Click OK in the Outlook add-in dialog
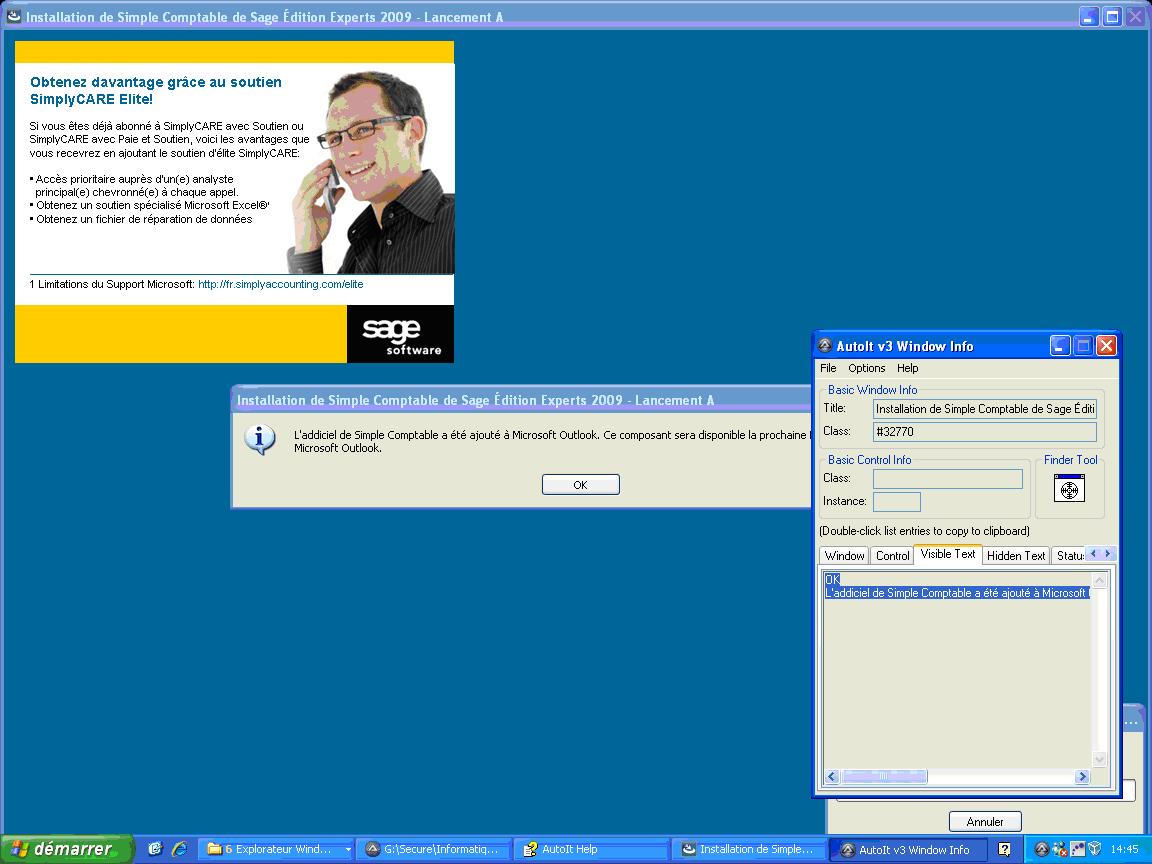Viewport: 1152px width, 864px height. pos(580,485)
